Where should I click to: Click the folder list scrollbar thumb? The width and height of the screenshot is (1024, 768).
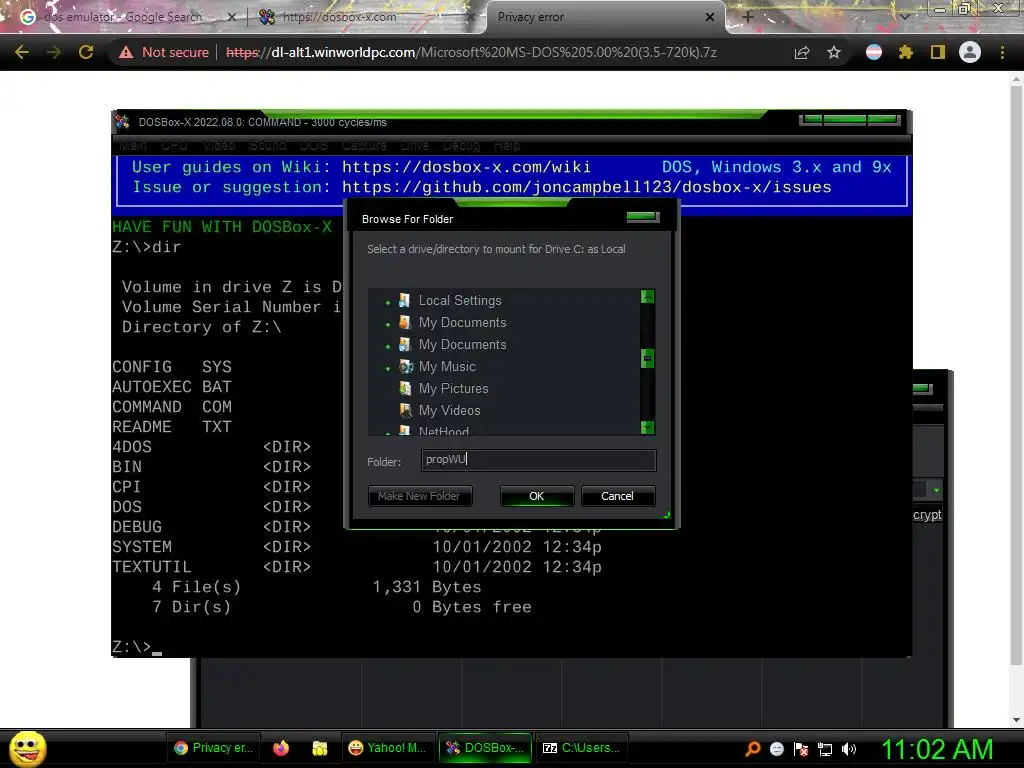click(647, 359)
